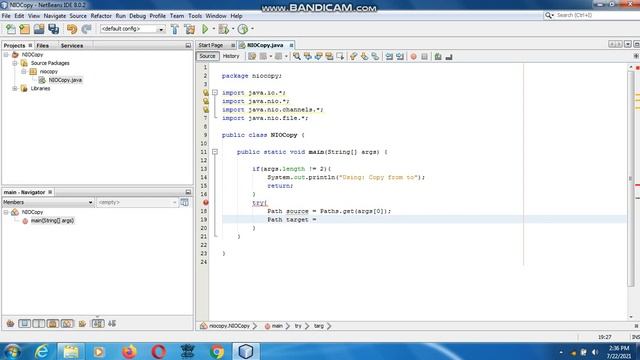The height and width of the screenshot is (360, 640).
Task: Click niocopy.NIOCopy in breadcrumb bar
Action: (229, 326)
